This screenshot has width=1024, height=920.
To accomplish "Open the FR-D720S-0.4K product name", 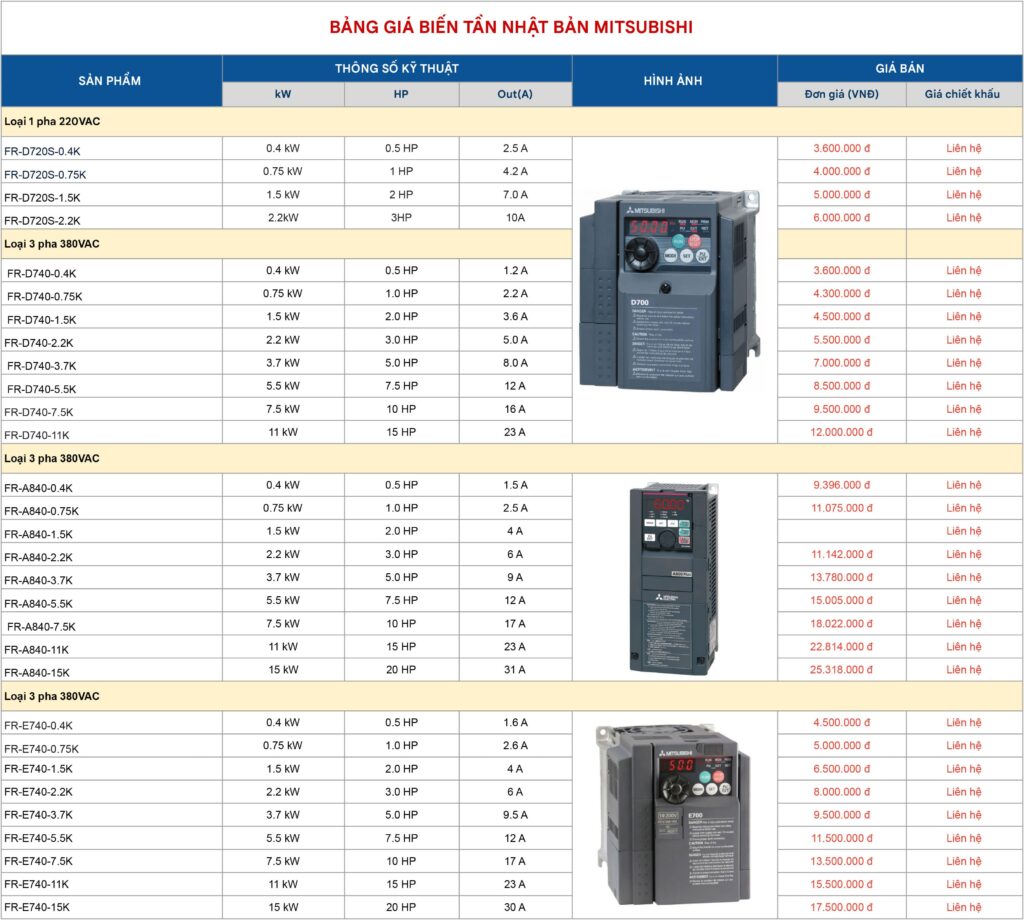I will coord(42,151).
